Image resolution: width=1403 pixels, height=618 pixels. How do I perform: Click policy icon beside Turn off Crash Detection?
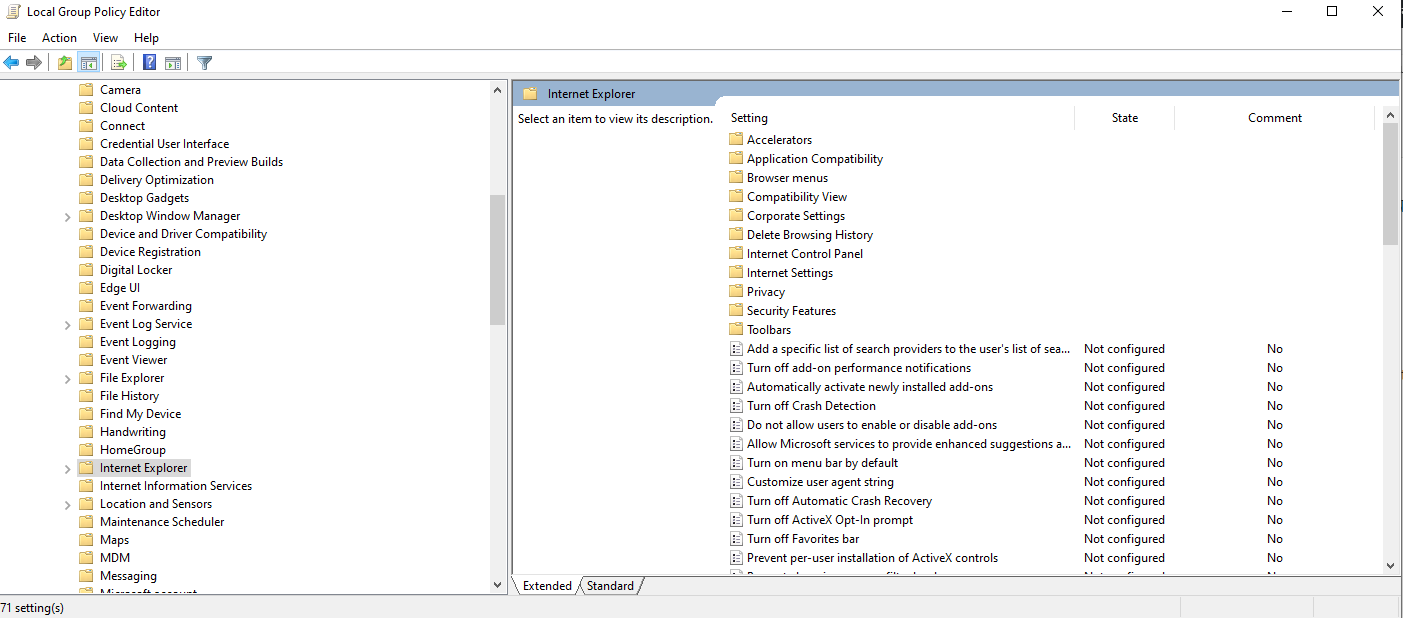tap(736, 406)
